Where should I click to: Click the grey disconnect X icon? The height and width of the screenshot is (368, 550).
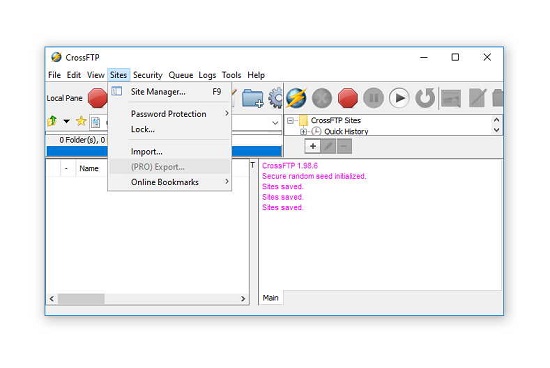click(x=322, y=98)
